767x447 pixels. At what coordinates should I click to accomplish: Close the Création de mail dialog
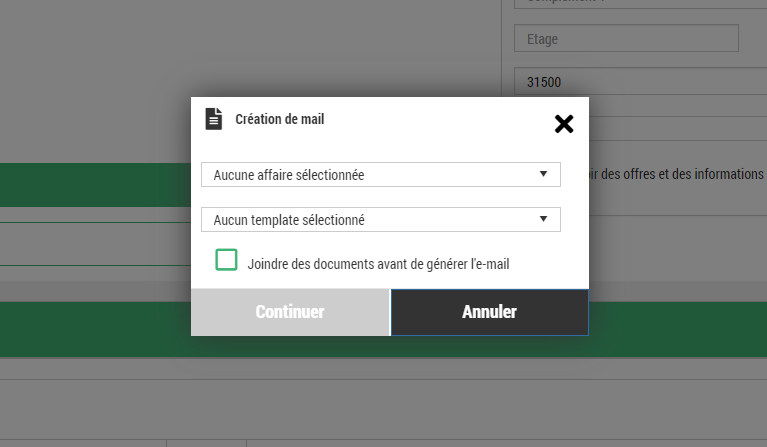(x=564, y=123)
